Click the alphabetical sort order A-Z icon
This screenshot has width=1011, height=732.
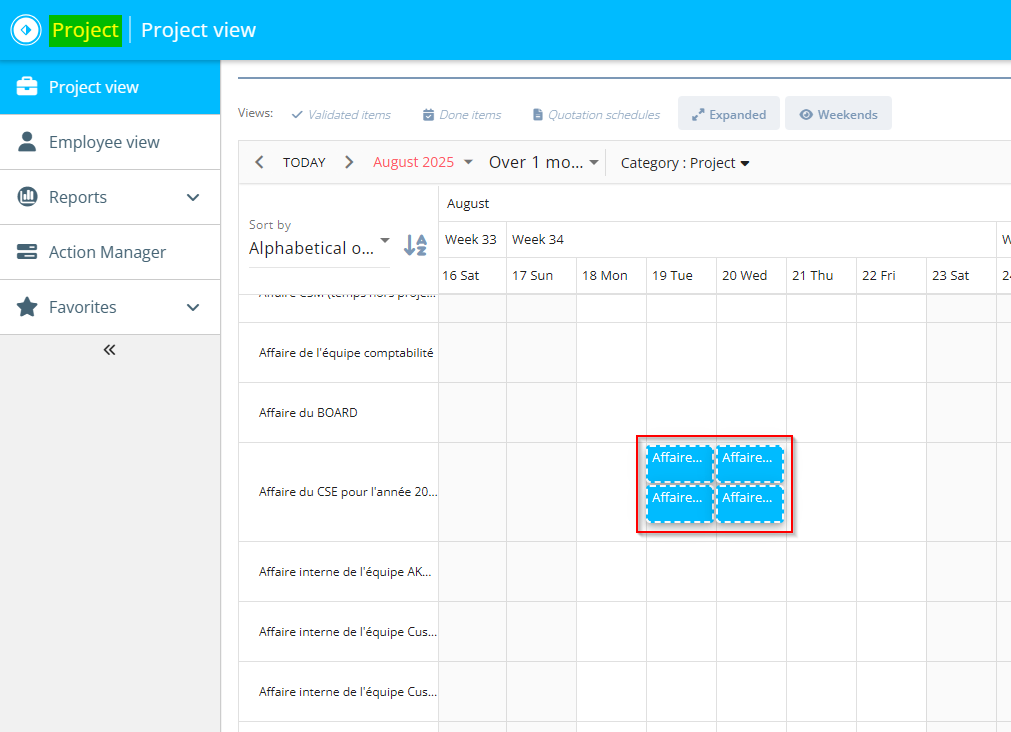click(415, 245)
